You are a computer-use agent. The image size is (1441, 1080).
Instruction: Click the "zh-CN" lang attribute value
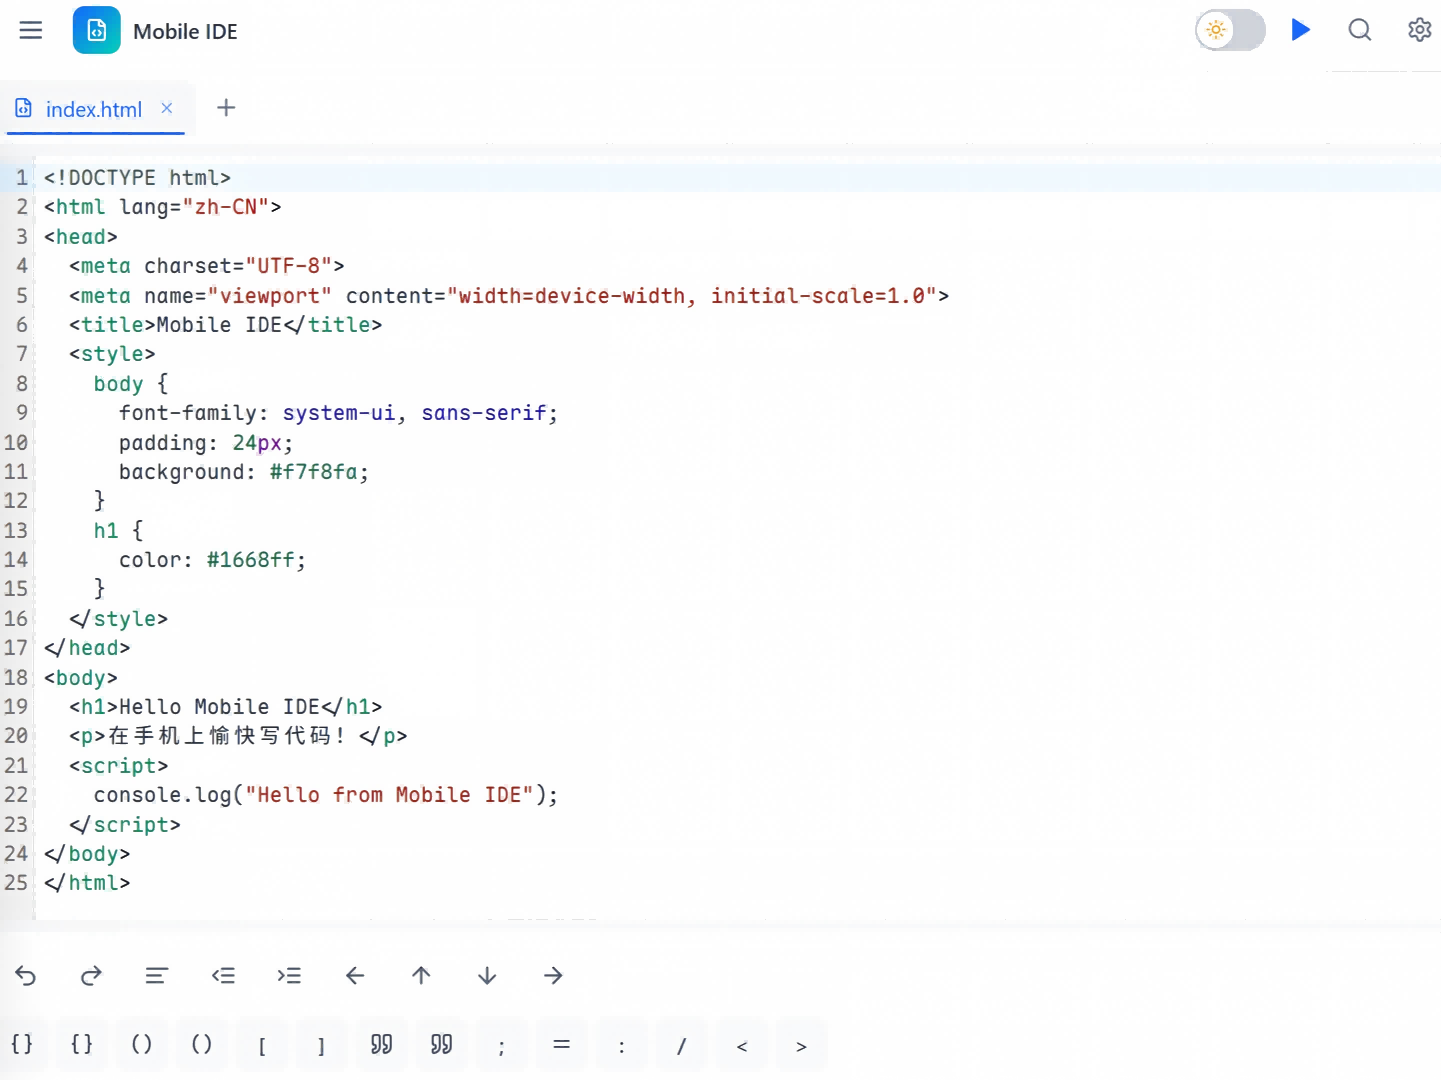click(226, 207)
